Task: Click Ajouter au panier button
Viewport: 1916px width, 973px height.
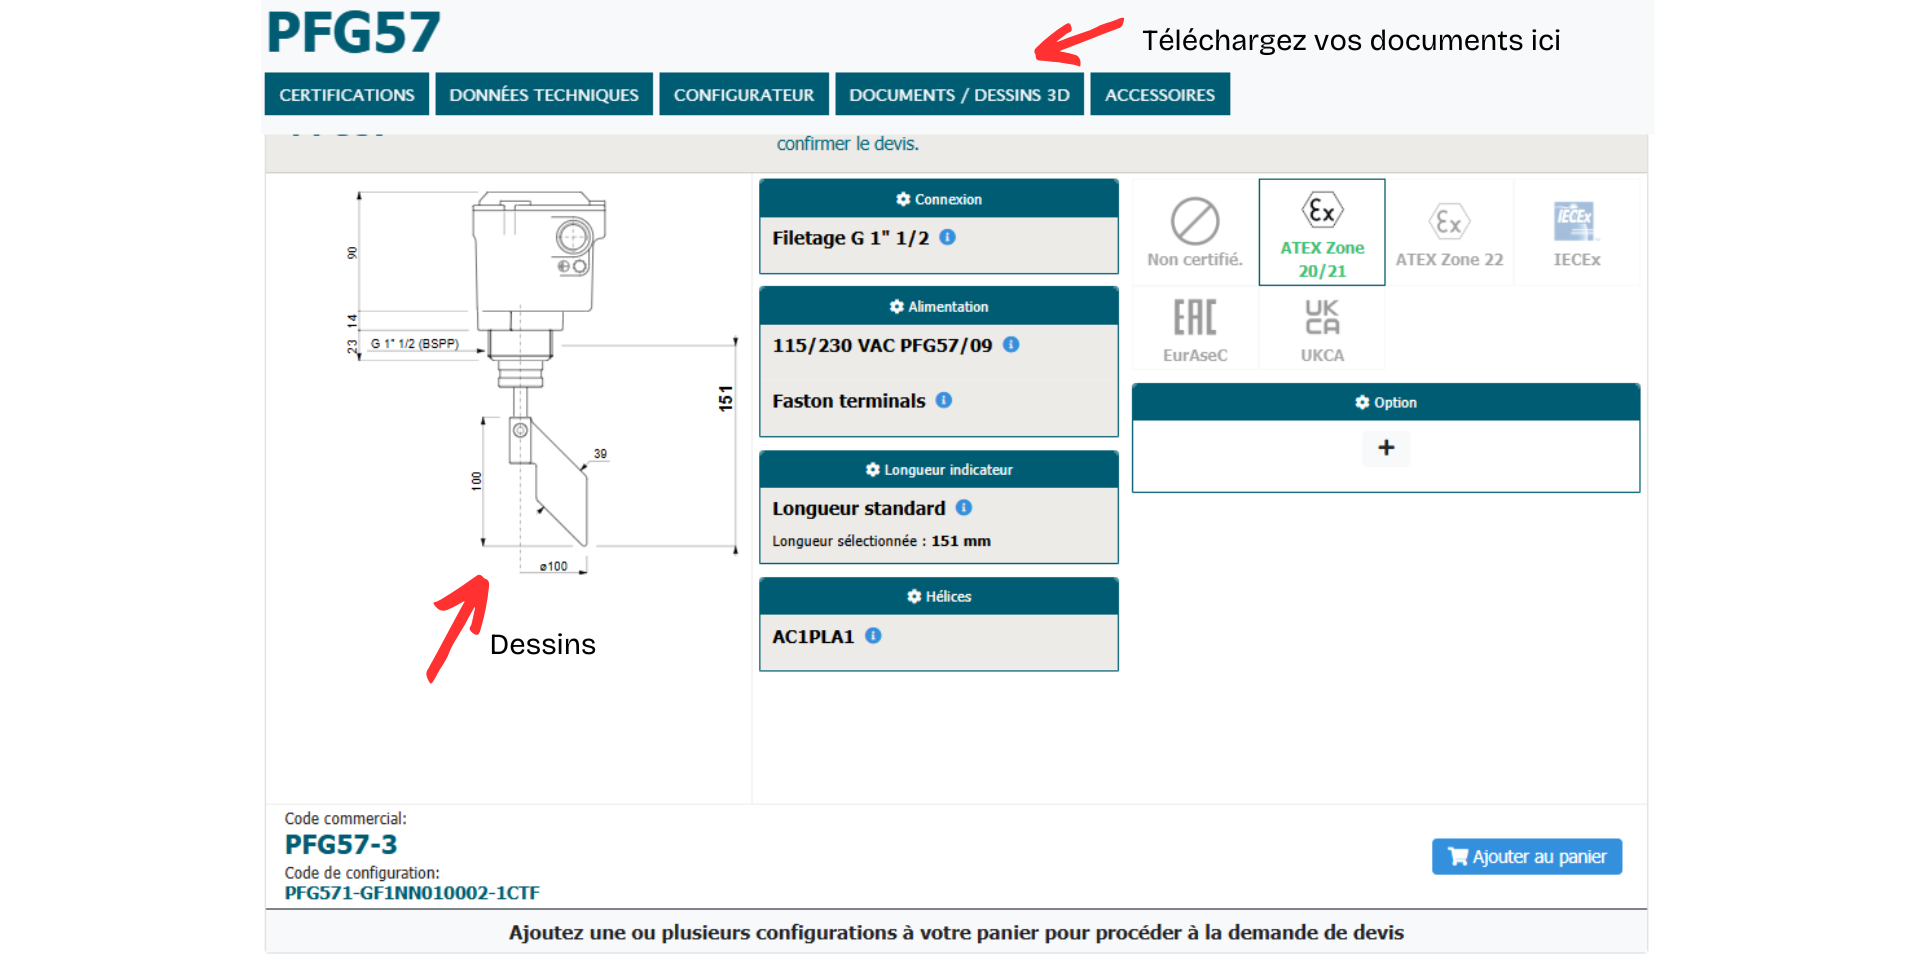Action: (1527, 857)
